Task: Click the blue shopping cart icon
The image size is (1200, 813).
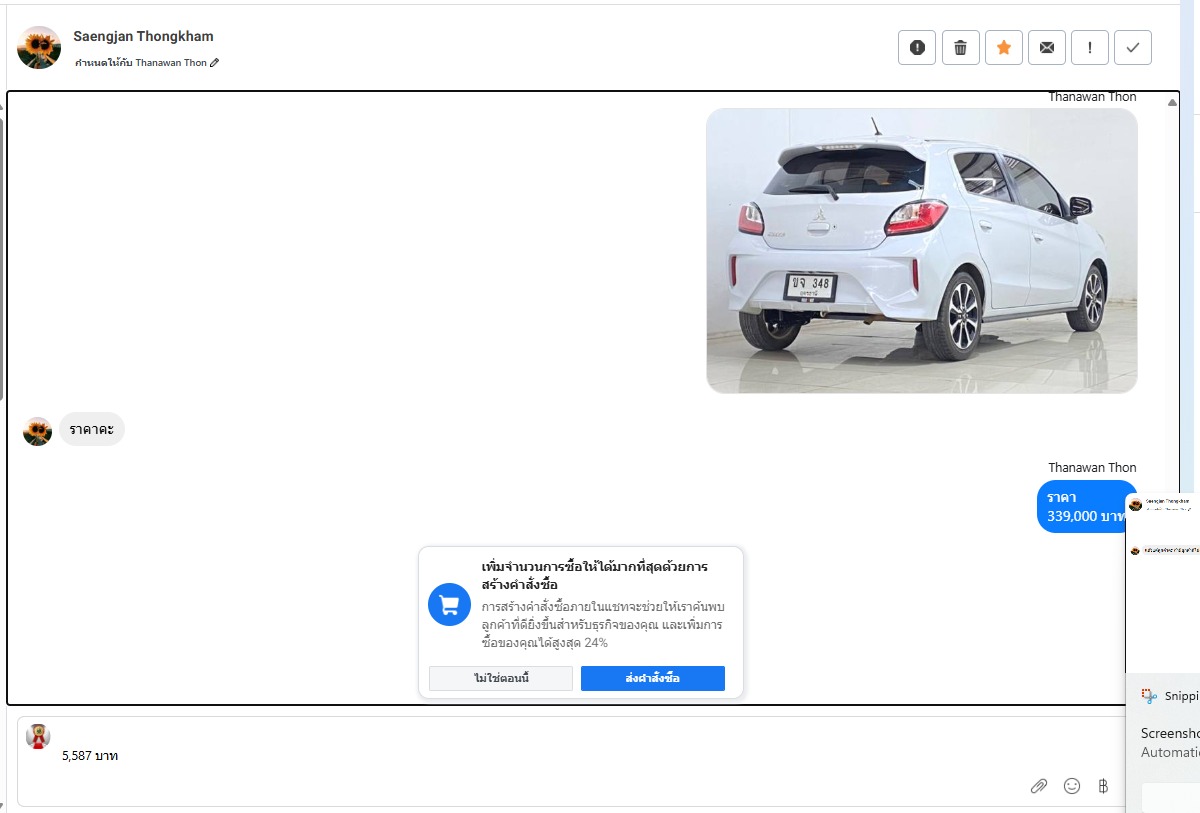Action: pyautogui.click(x=449, y=604)
